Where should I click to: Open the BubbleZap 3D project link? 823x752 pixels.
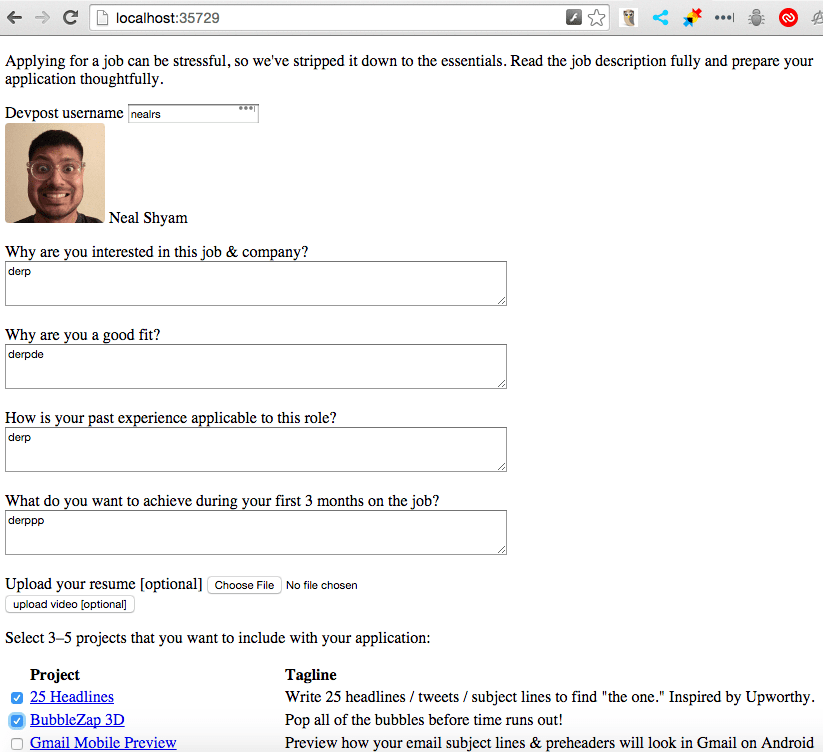coord(77,719)
